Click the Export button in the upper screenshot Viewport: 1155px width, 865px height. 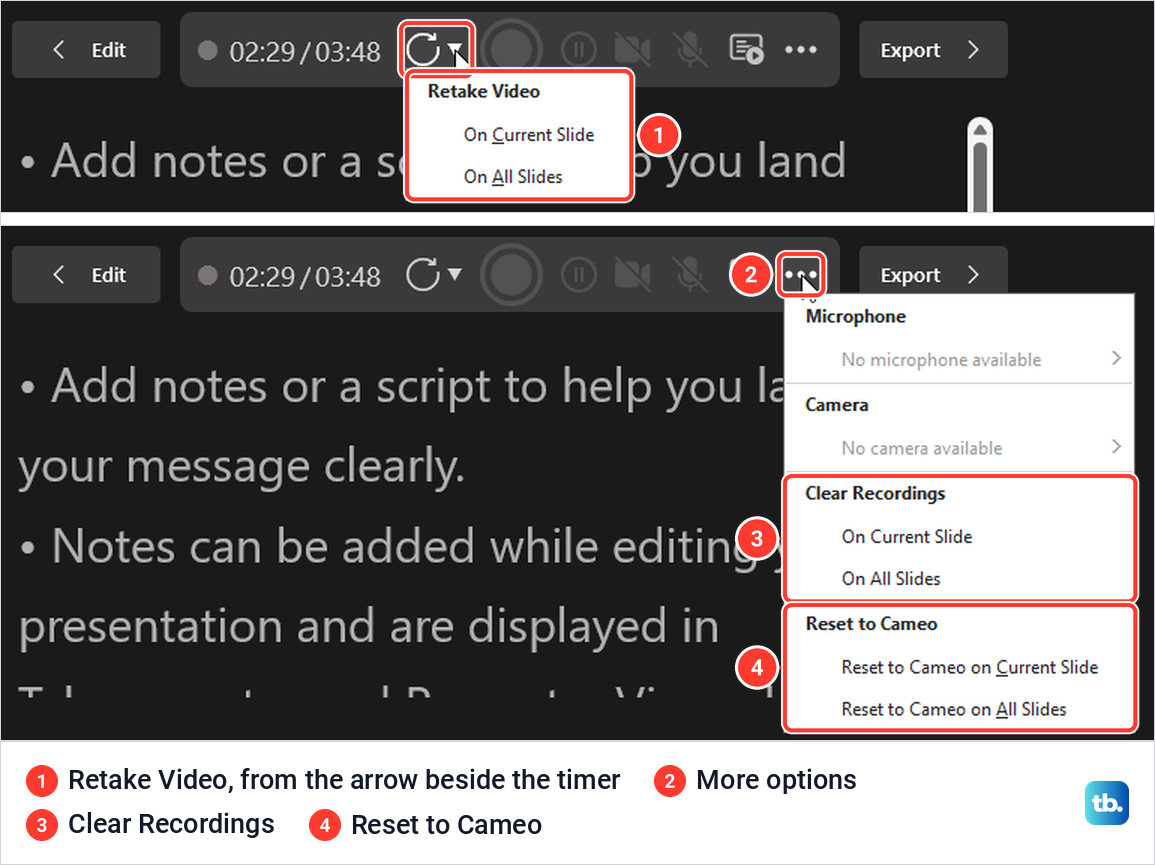(933, 50)
